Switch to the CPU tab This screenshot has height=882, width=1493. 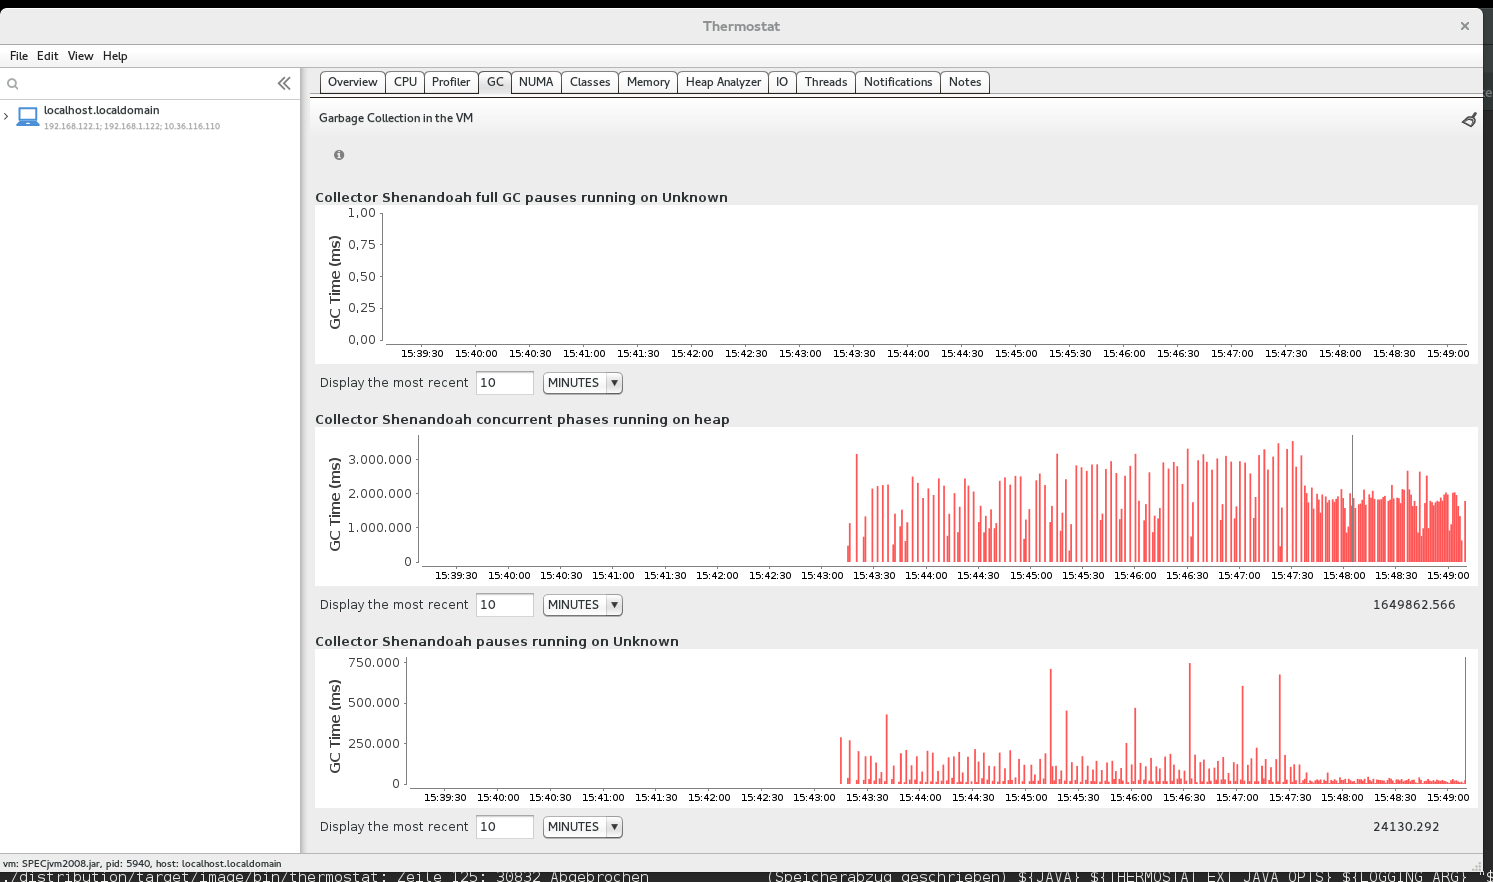[x=405, y=82]
